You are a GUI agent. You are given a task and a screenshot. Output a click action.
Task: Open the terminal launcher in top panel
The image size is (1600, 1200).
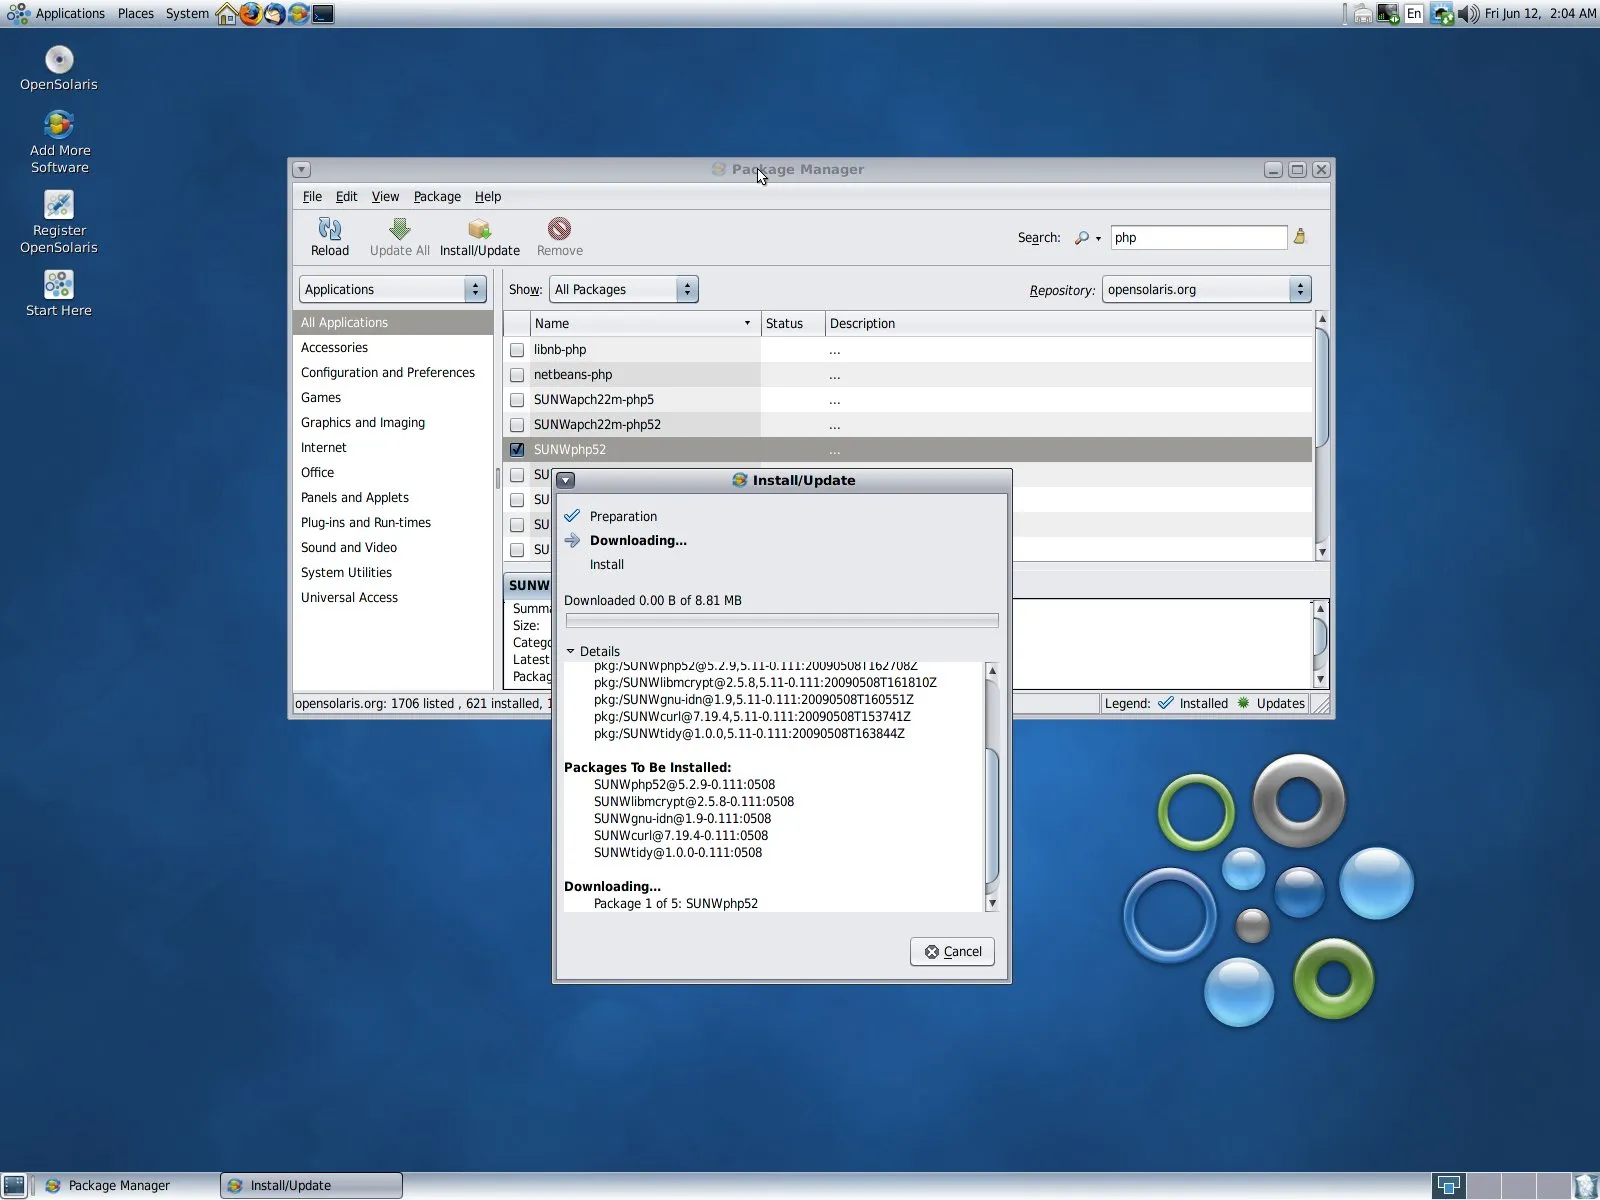[x=323, y=14]
